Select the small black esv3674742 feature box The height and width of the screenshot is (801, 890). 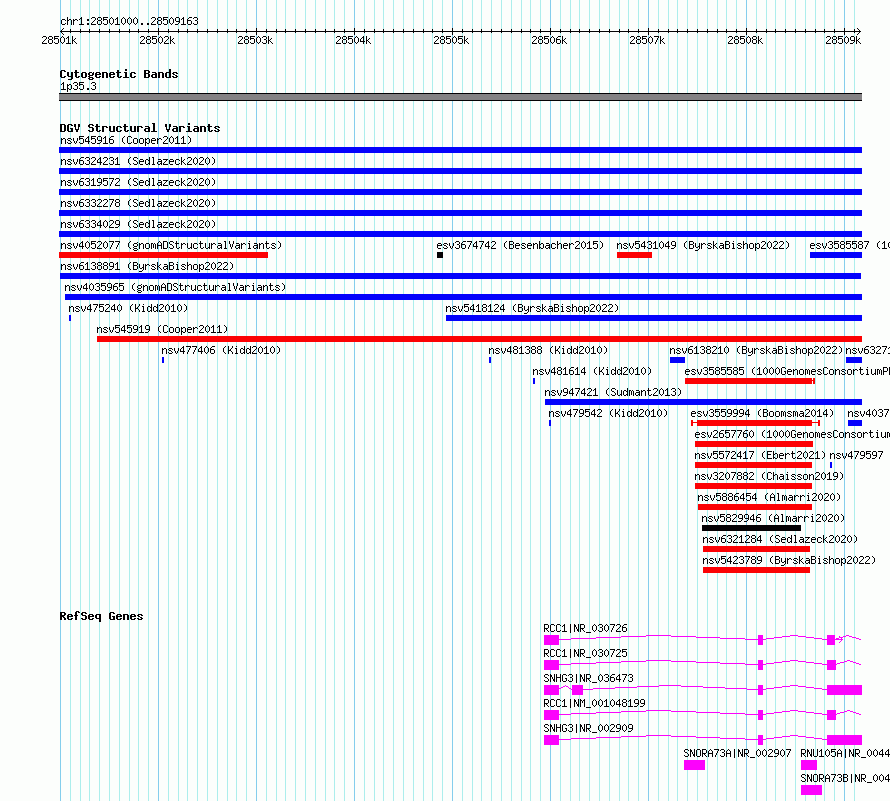440,255
